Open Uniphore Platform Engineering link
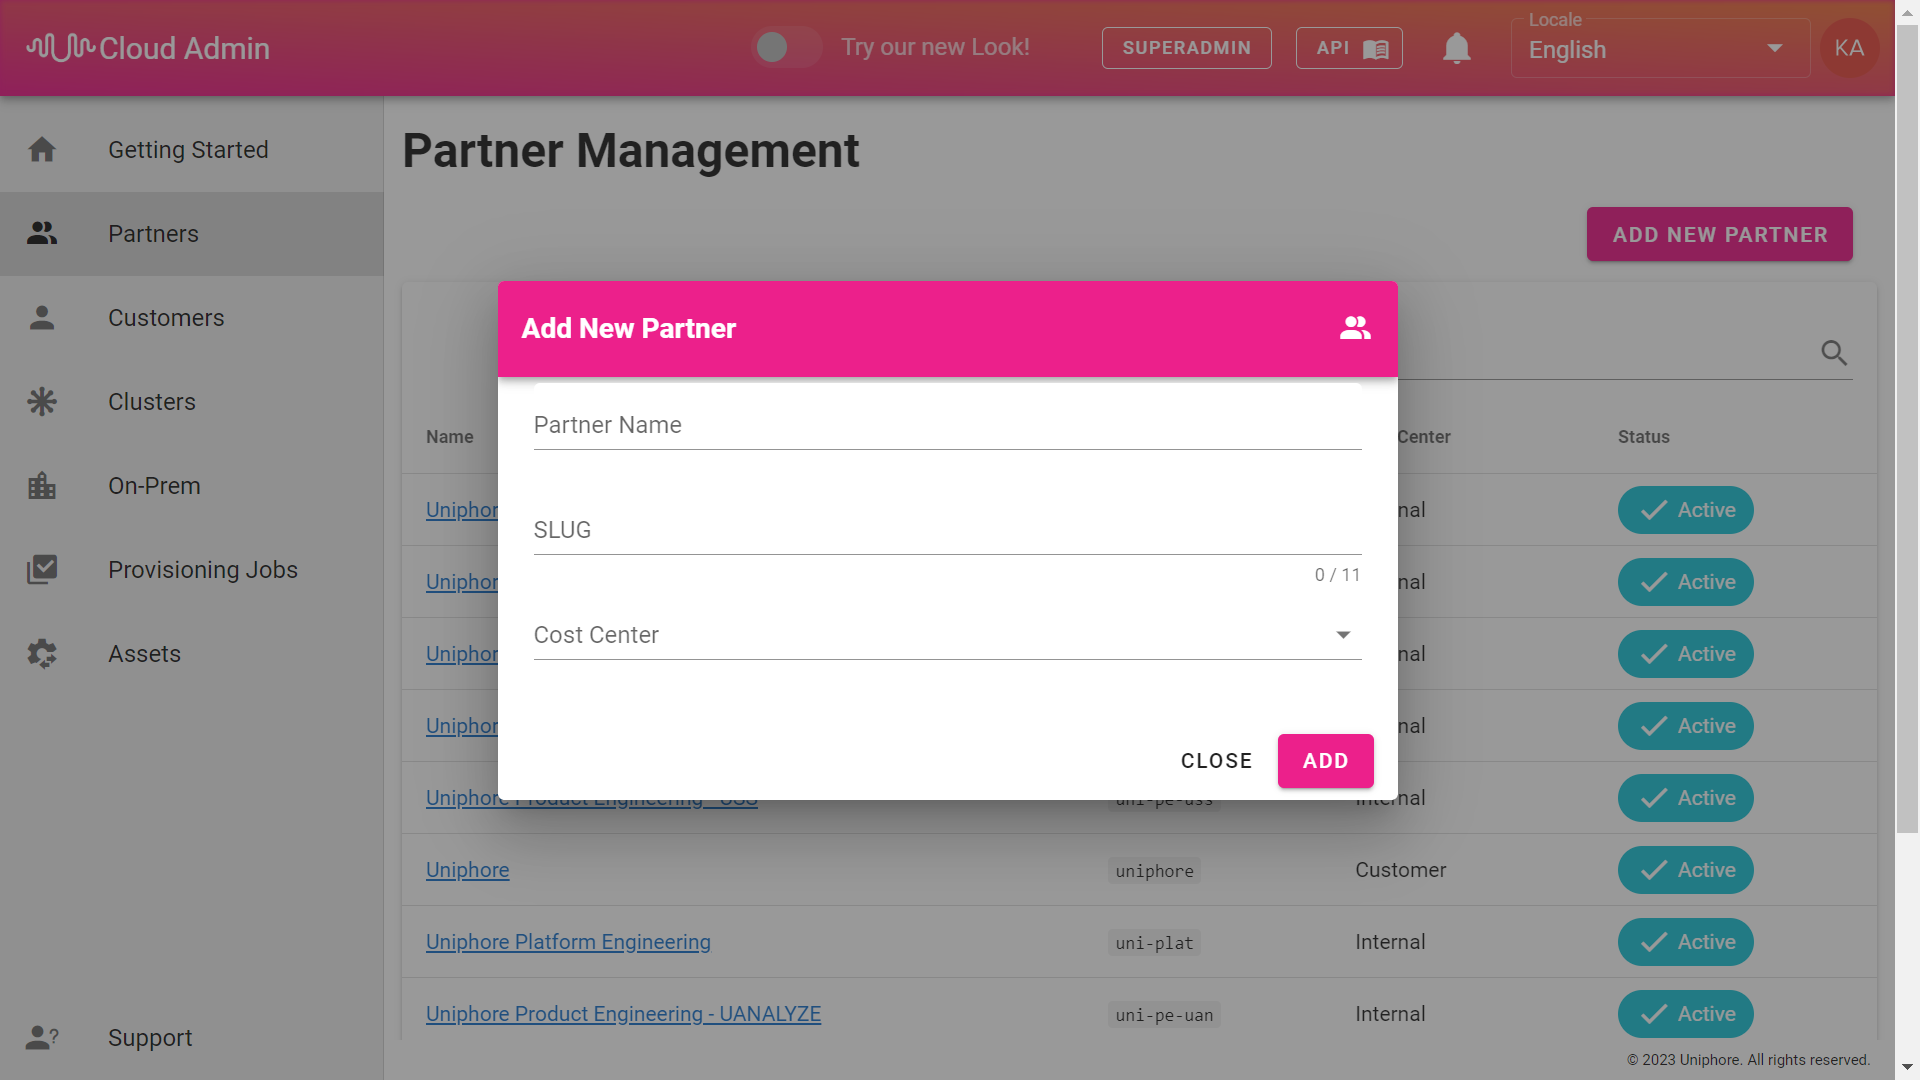Image resolution: width=1920 pixels, height=1080 pixels. pos(568,942)
